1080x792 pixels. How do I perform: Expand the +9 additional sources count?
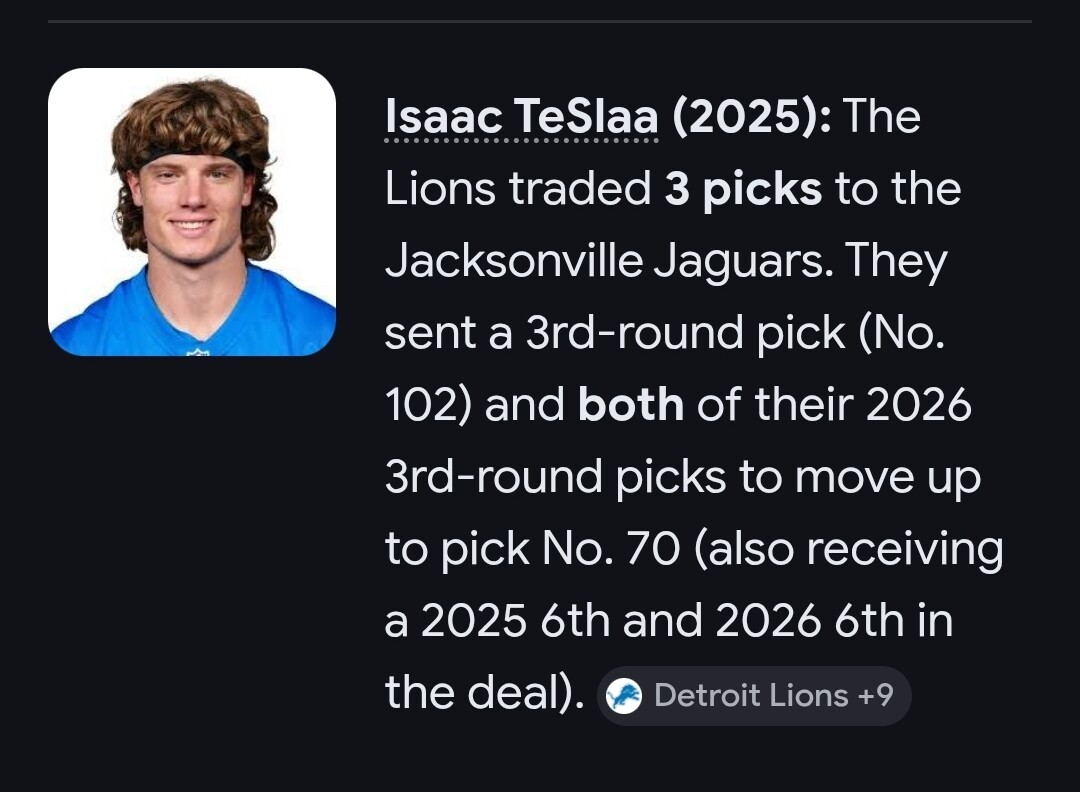(875, 695)
